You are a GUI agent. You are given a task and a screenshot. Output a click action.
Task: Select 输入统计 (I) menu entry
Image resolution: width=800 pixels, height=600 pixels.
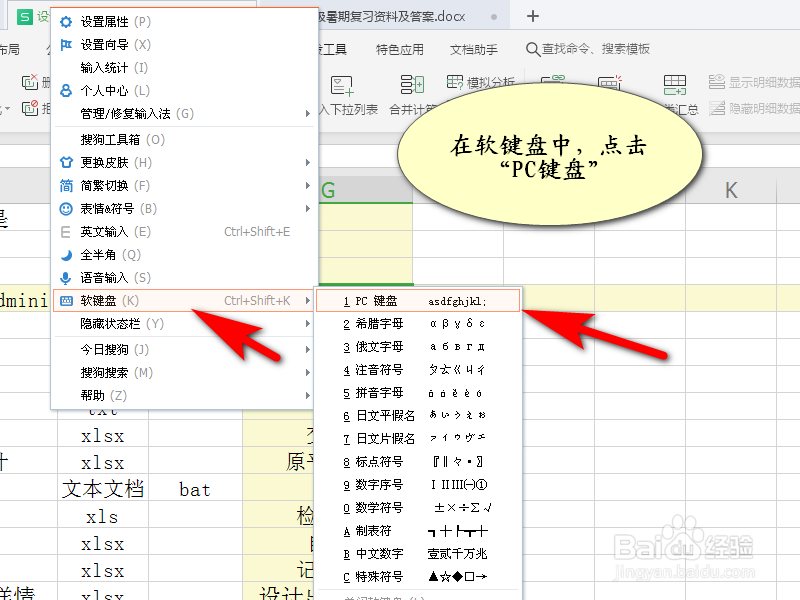coord(185,68)
